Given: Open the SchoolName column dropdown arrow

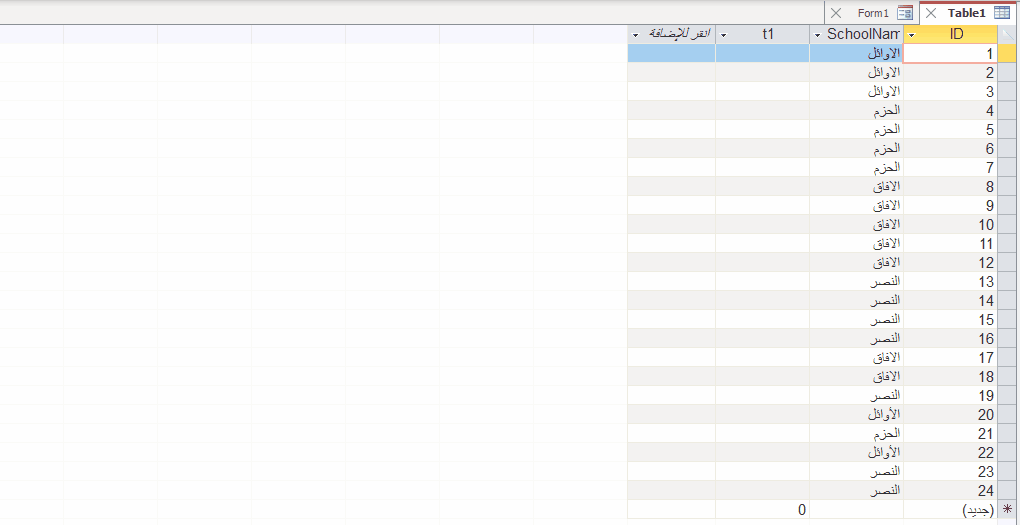Looking at the screenshot, I should tap(818, 35).
